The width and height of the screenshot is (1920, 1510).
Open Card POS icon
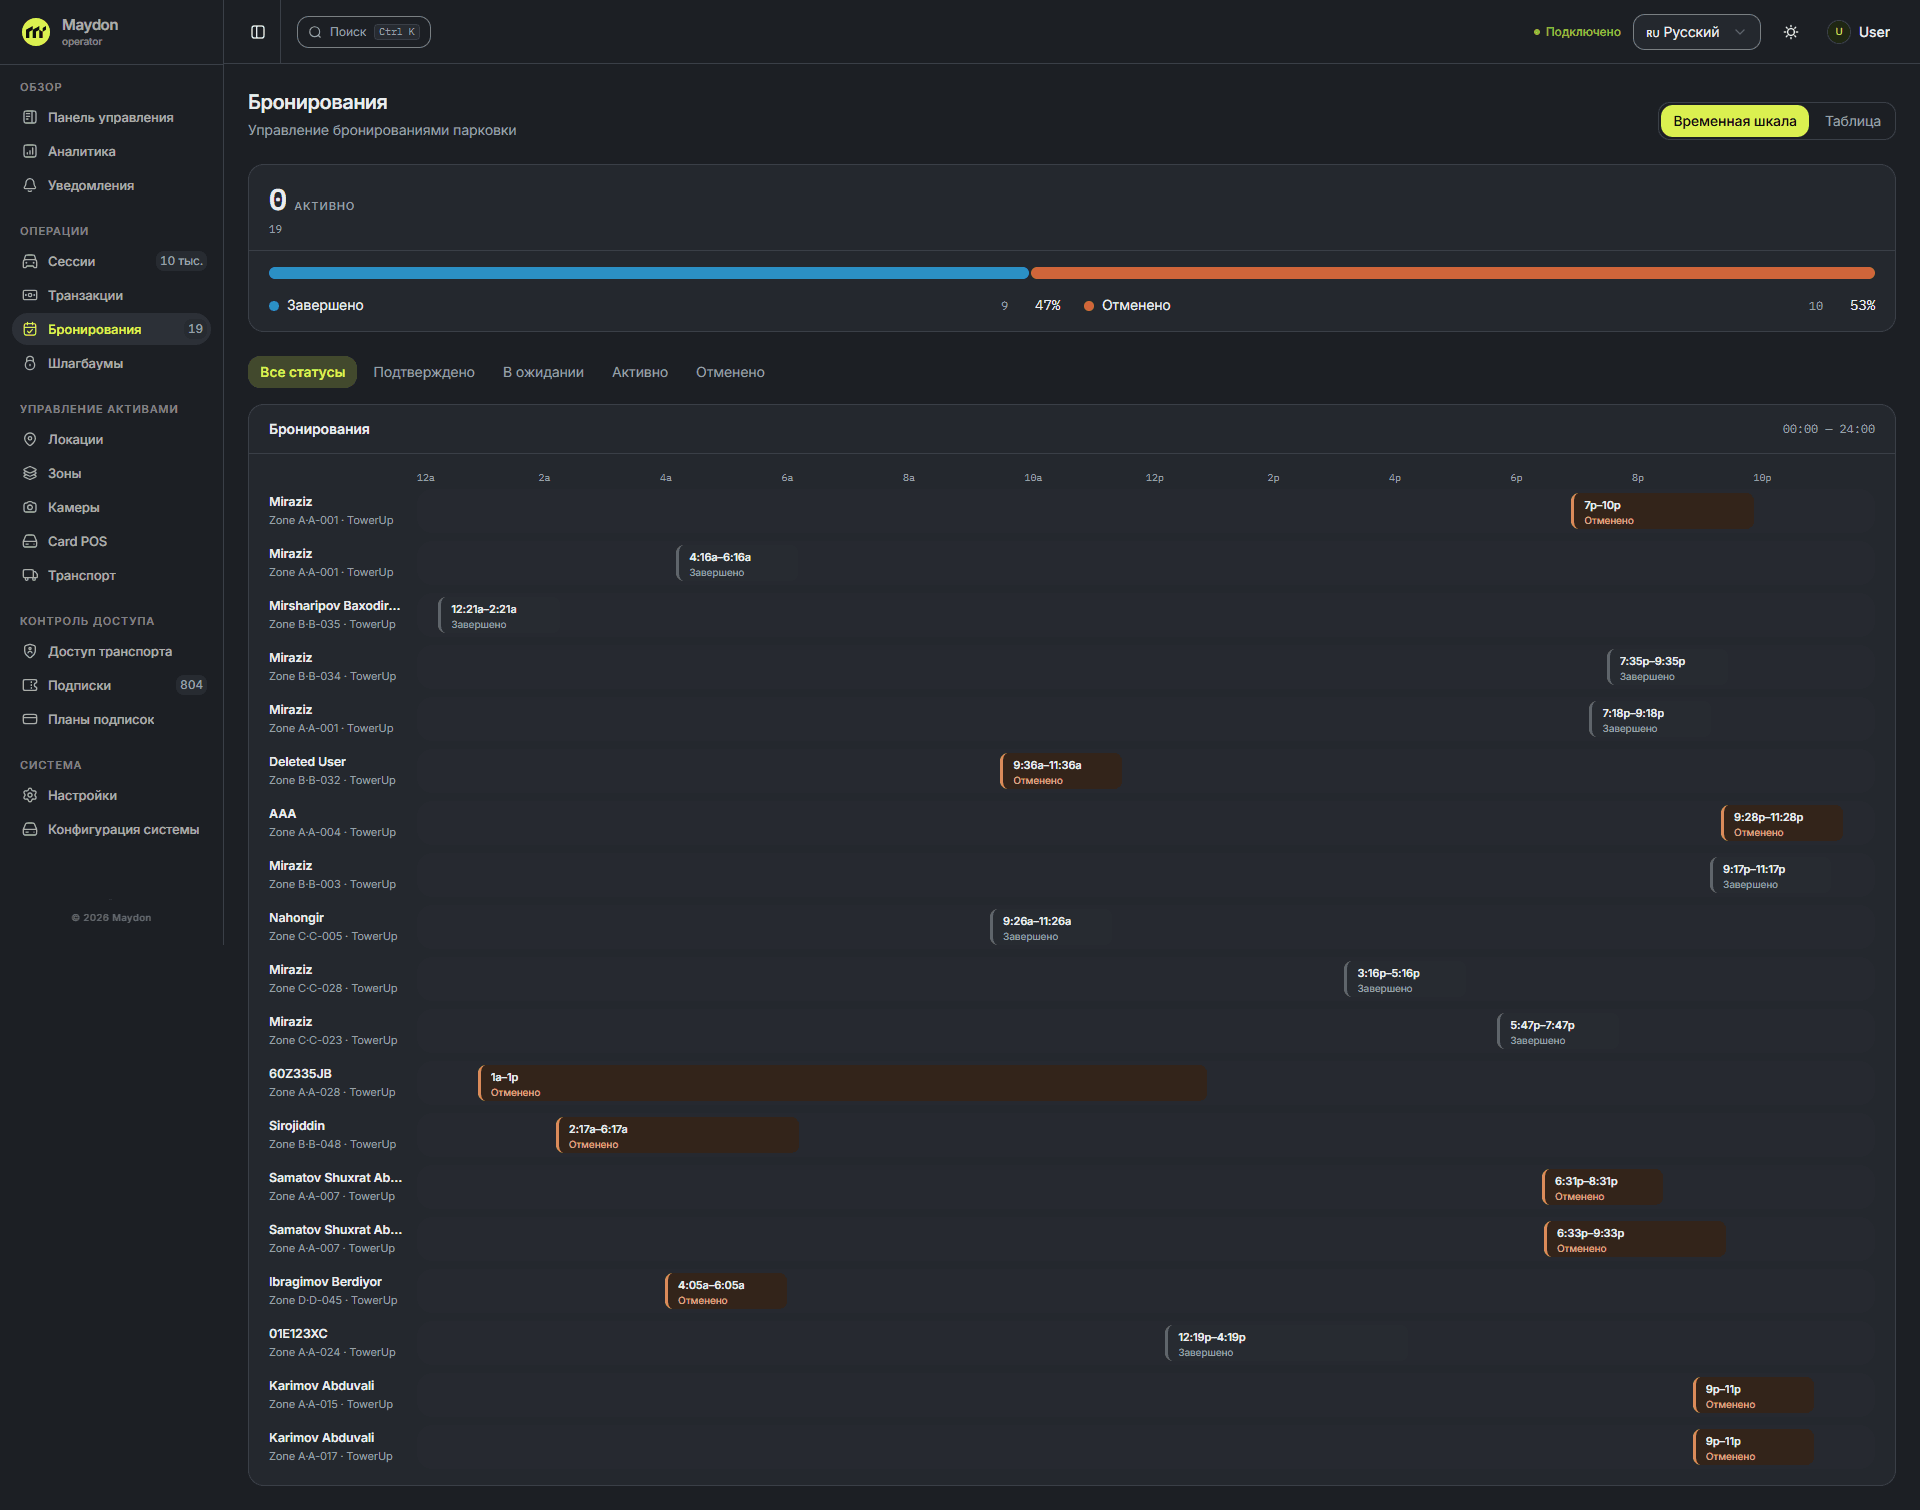coord(30,541)
